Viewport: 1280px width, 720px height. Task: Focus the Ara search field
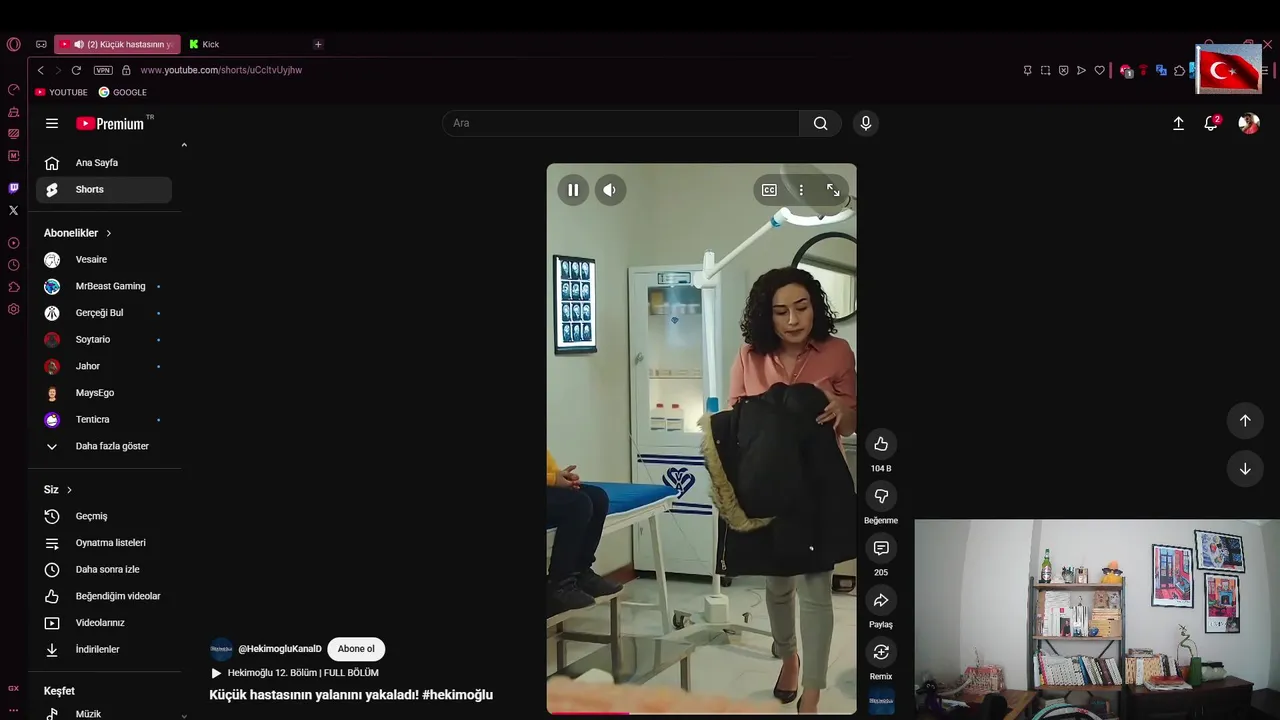pyautogui.click(x=620, y=123)
